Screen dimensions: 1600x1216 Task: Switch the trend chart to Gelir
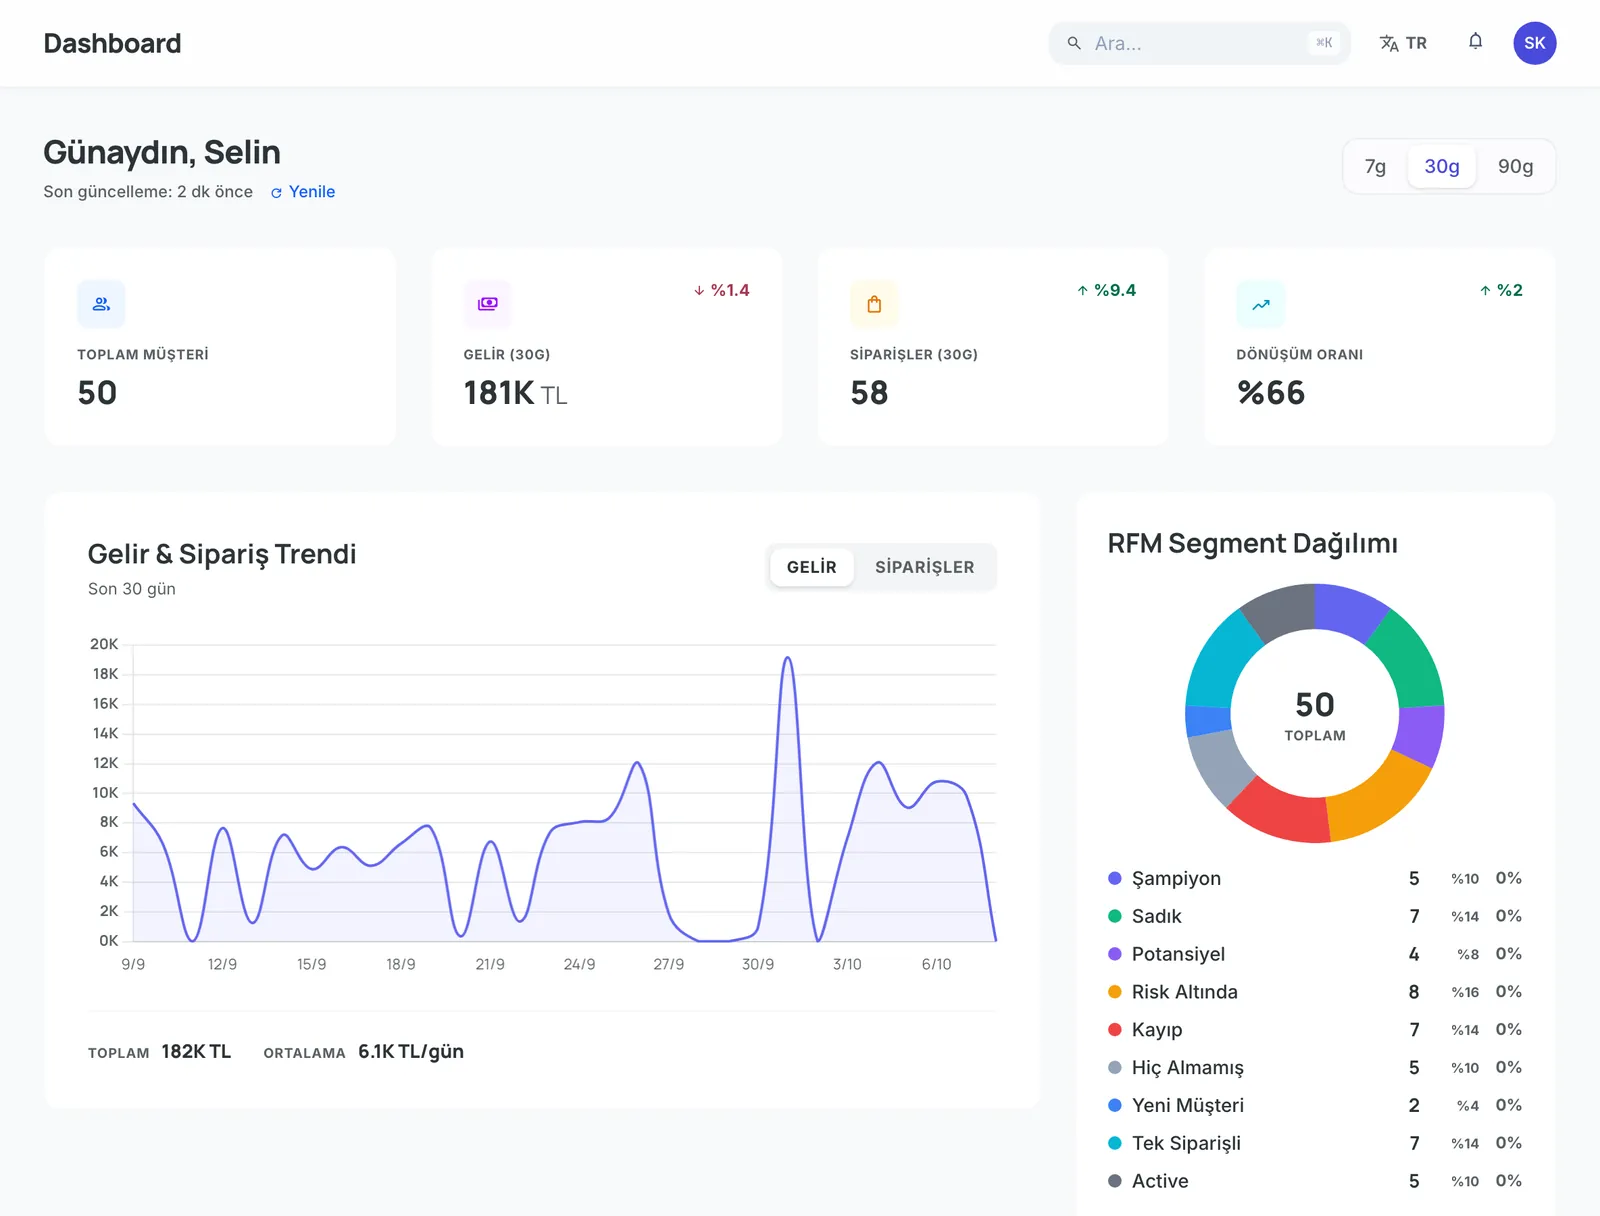812,567
